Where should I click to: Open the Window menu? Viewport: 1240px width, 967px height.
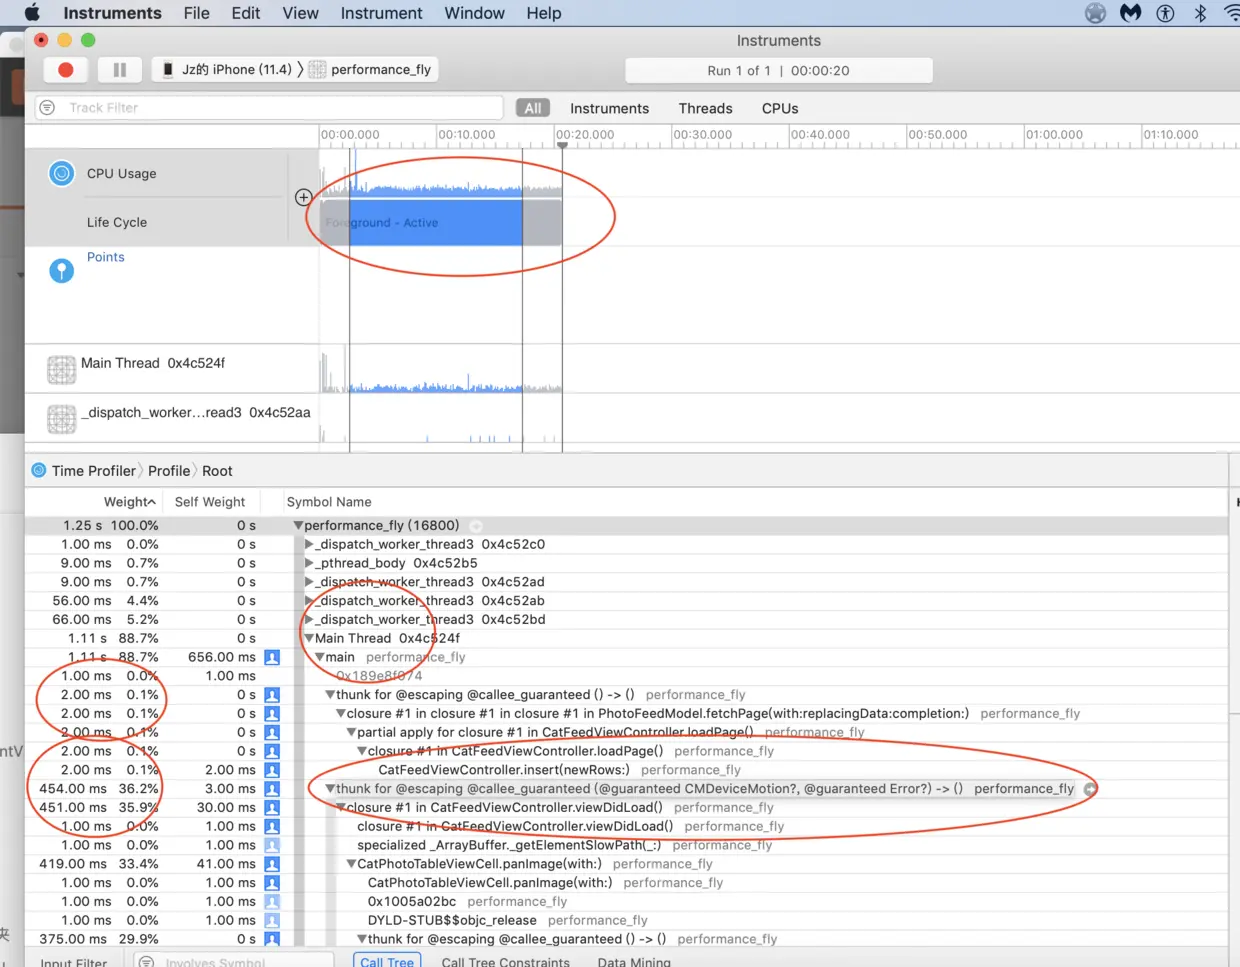click(x=474, y=13)
